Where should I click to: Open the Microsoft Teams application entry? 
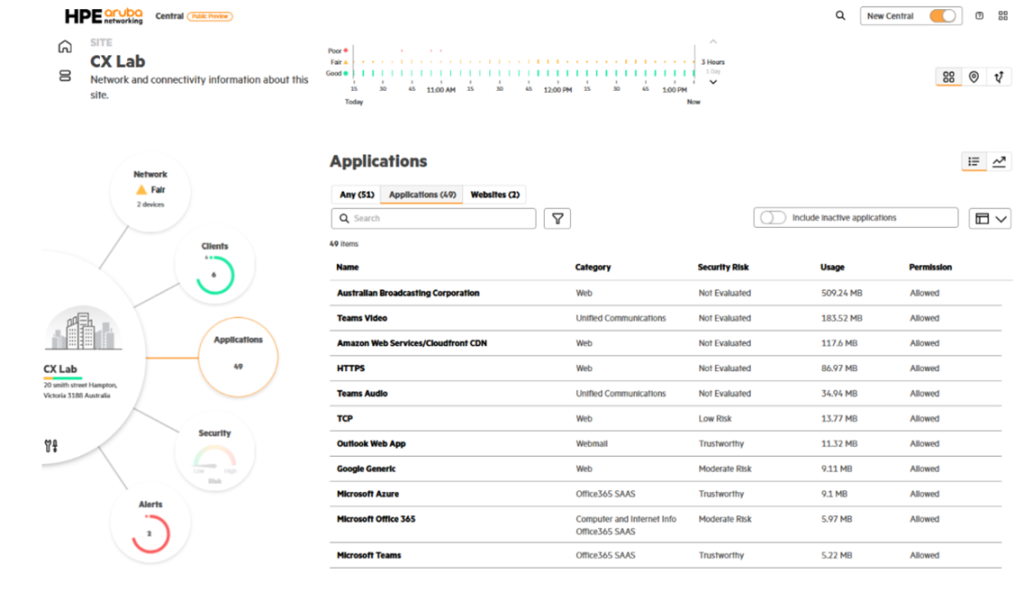(369, 555)
